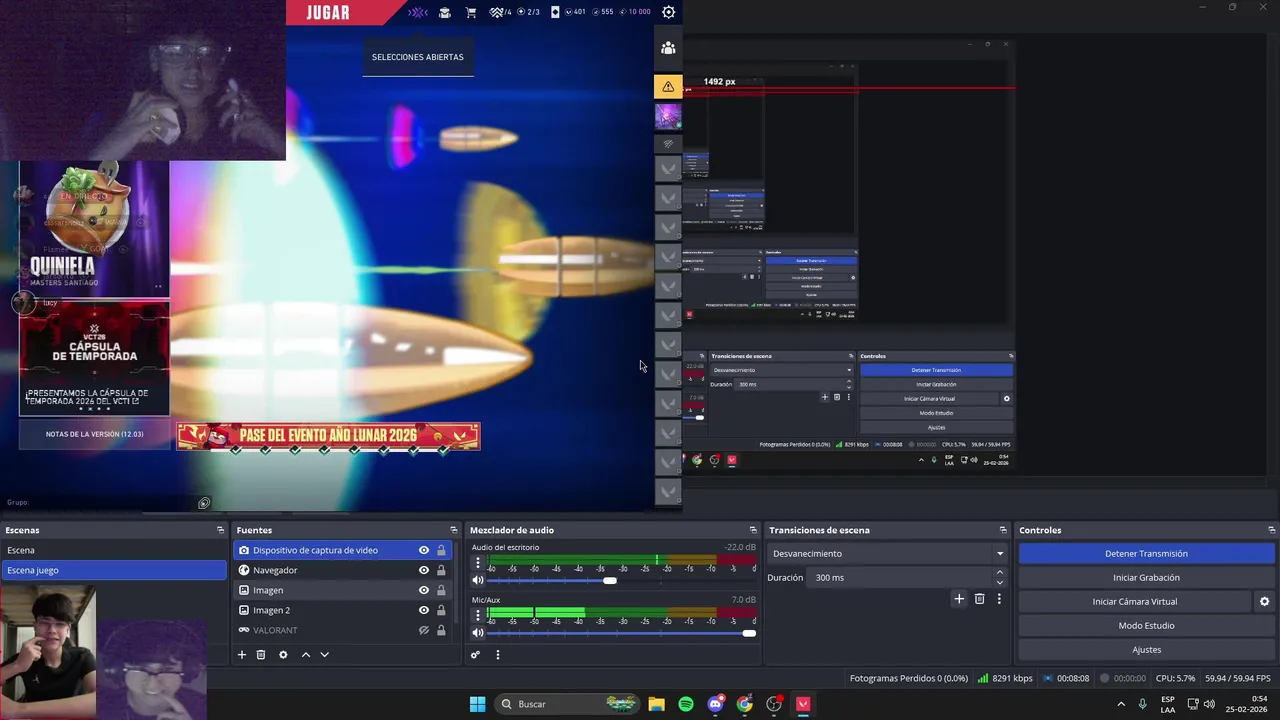This screenshot has width=1280, height=720.
Task: Move source up with arrow icon
Action: [x=306, y=655]
